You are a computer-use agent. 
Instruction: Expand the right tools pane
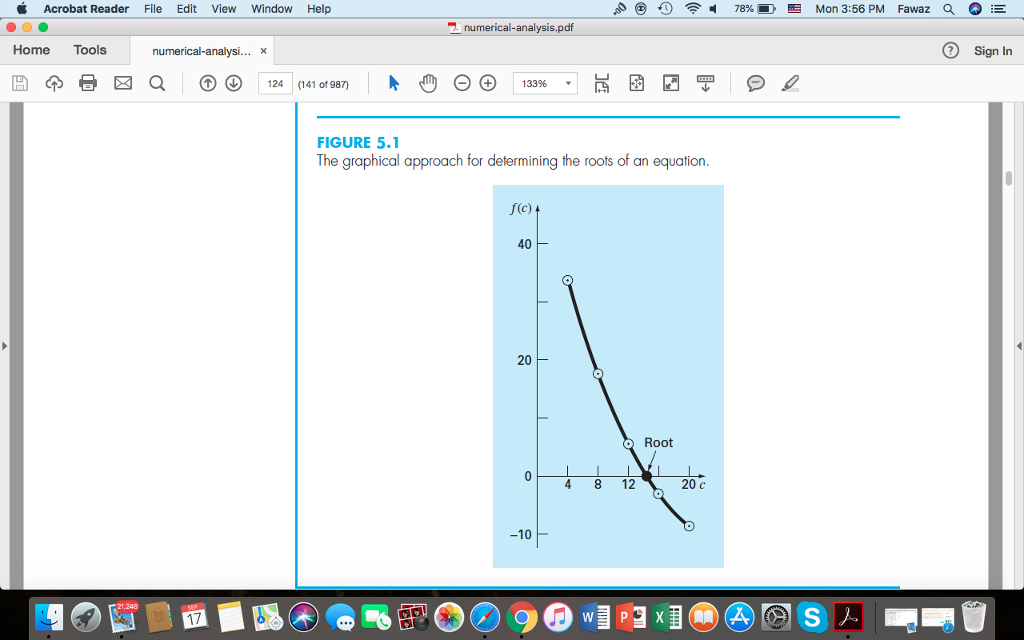pos(1017,347)
